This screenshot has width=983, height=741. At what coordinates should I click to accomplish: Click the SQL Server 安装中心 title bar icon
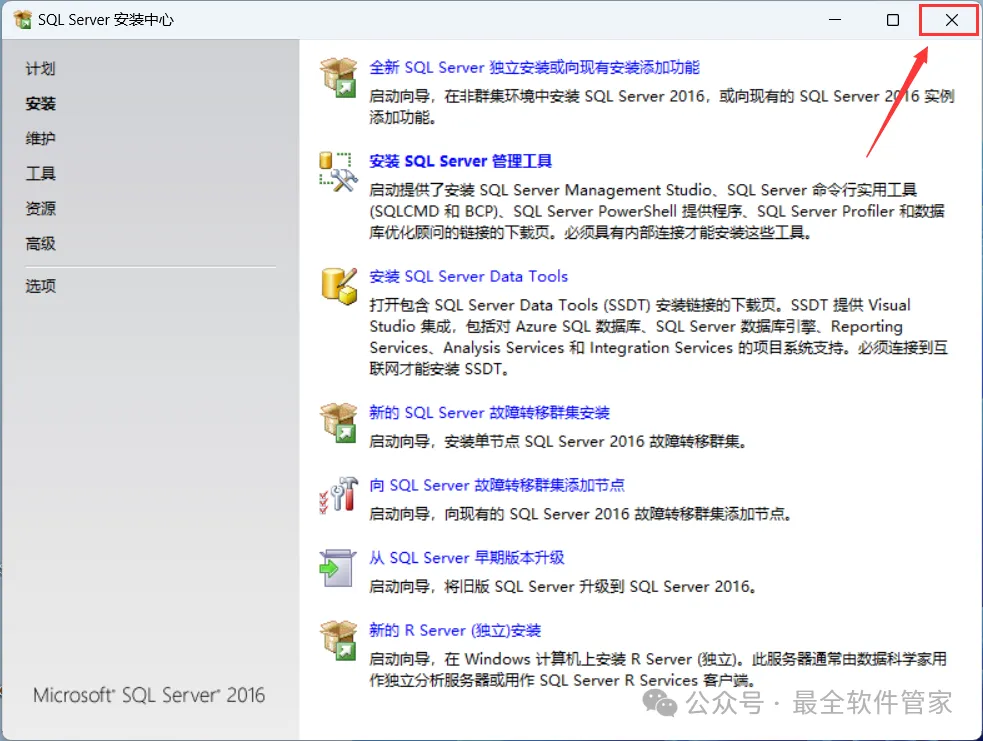click(23, 19)
